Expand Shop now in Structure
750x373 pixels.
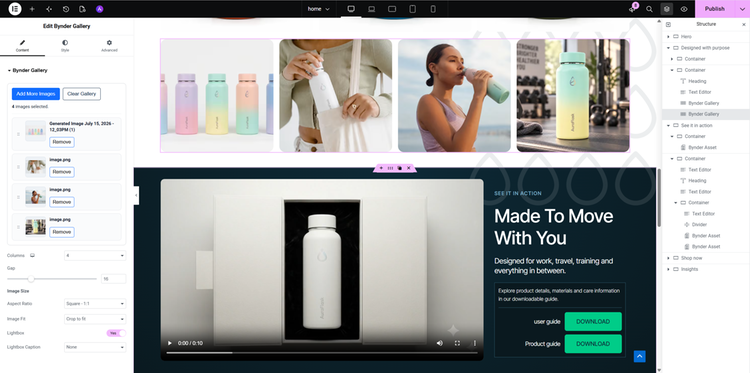click(668, 258)
